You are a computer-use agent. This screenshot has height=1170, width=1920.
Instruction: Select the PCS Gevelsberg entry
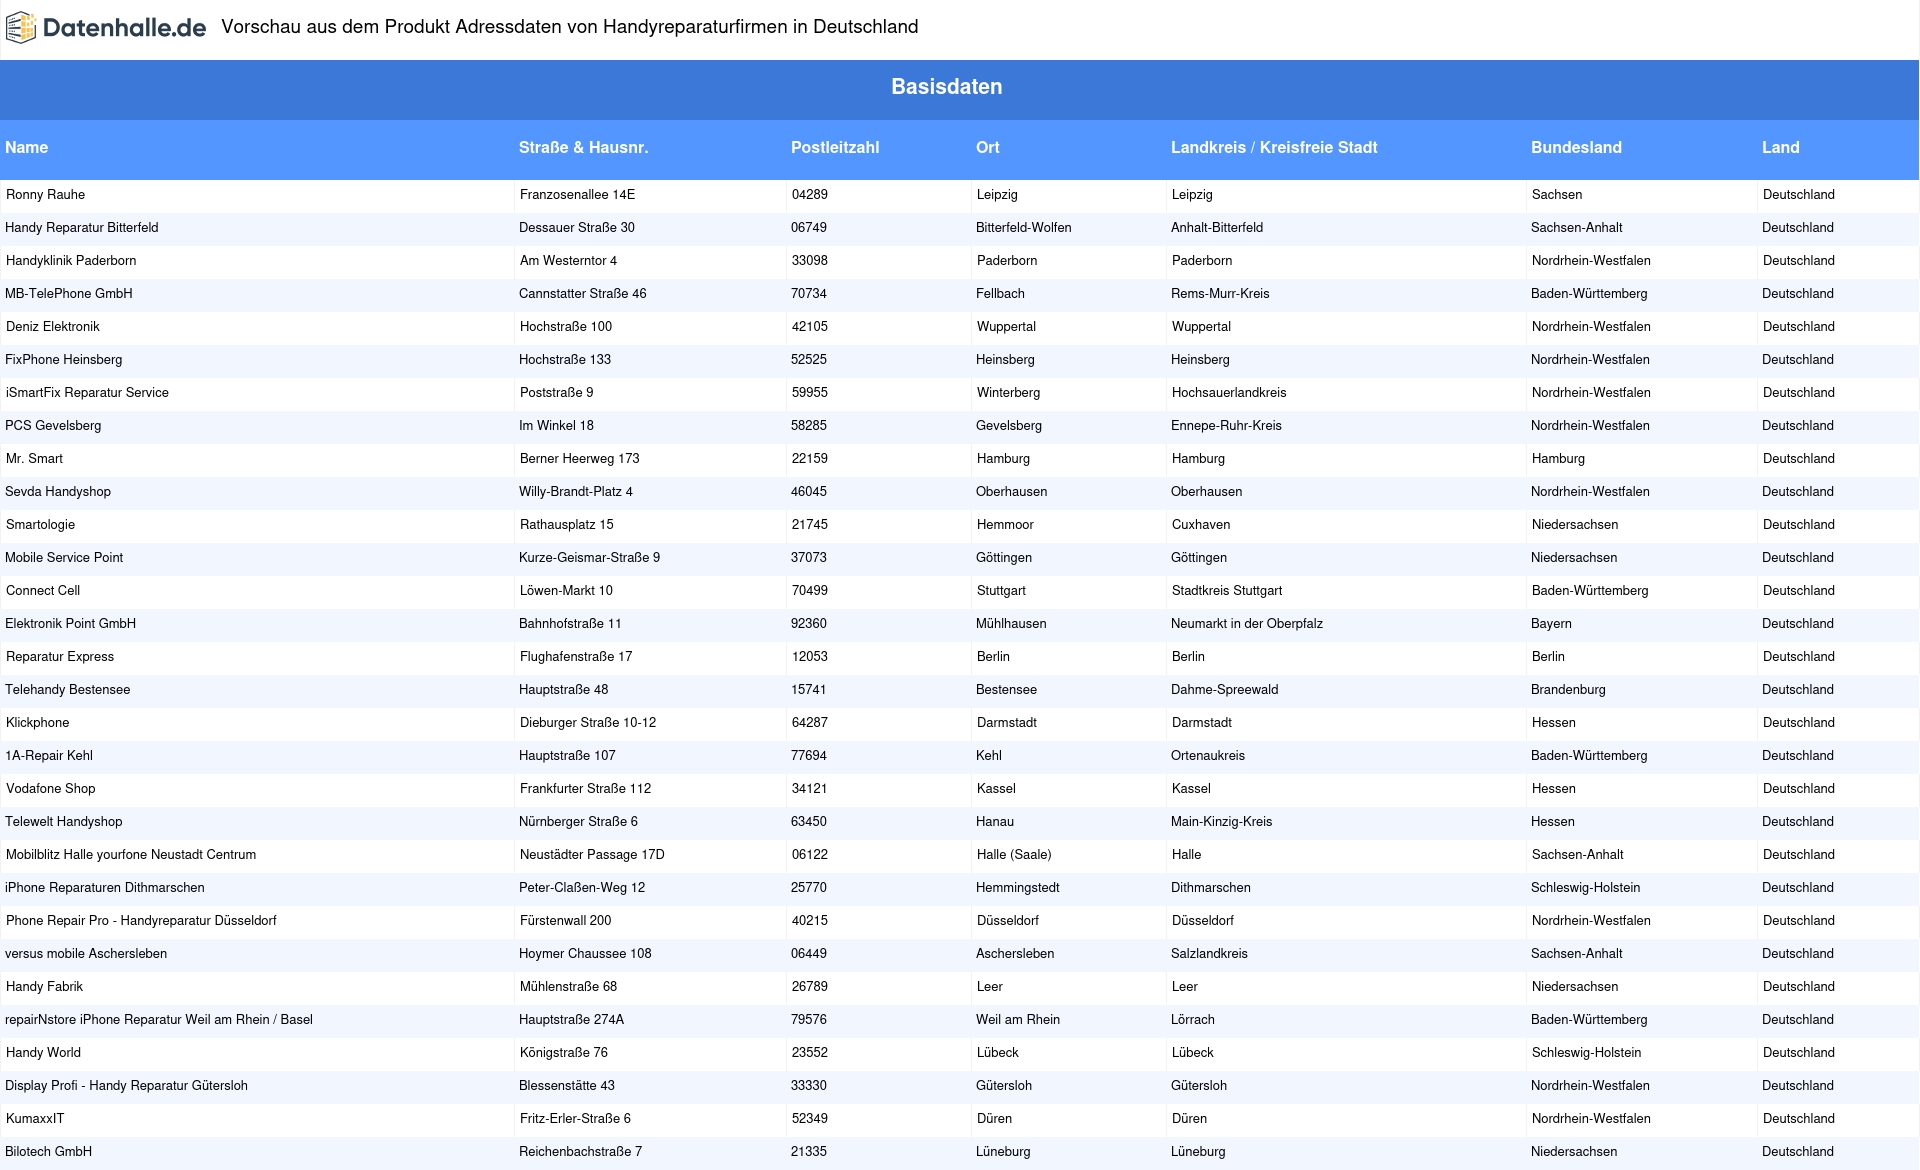(53, 426)
